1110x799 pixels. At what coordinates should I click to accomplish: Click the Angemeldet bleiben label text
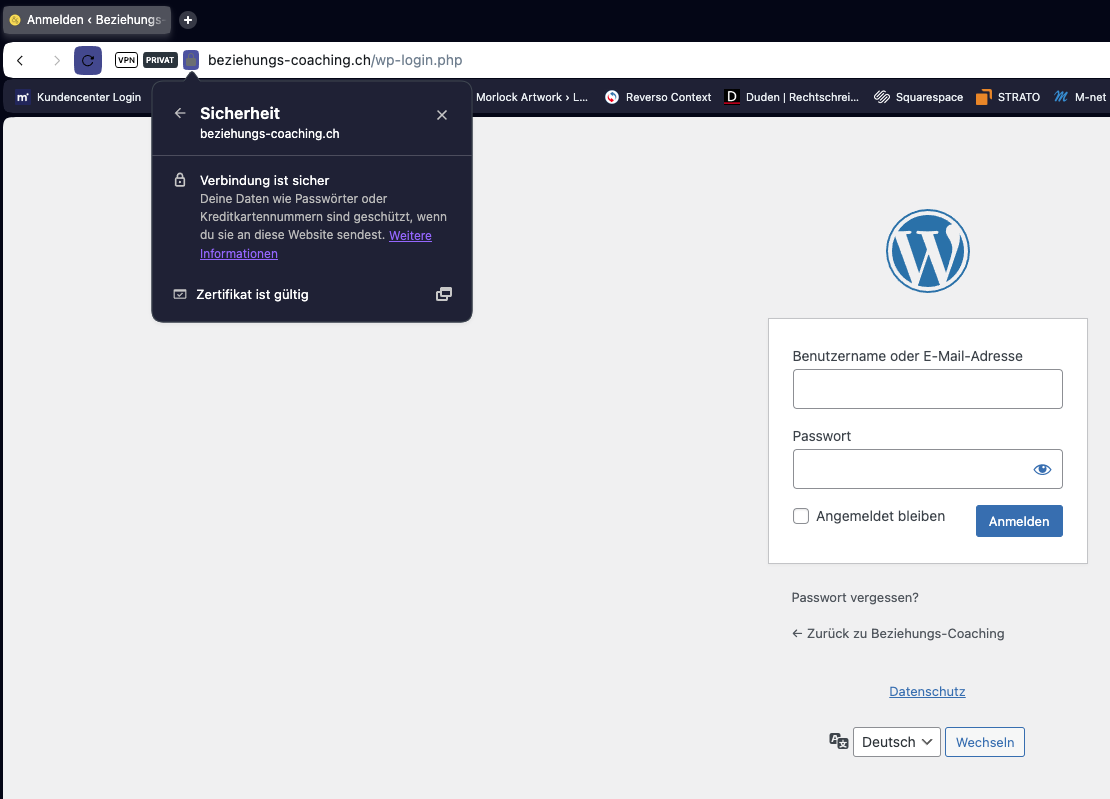pos(880,516)
